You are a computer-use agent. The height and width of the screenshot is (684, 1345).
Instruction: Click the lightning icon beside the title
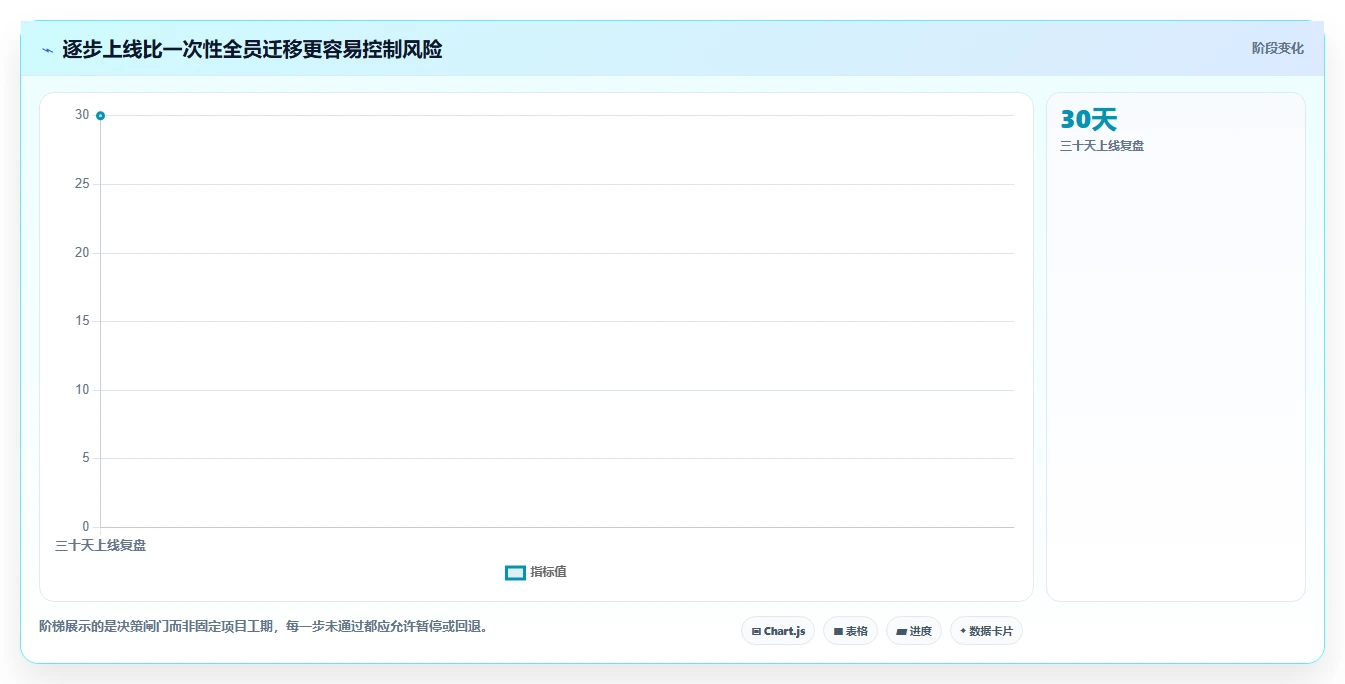[x=47, y=49]
